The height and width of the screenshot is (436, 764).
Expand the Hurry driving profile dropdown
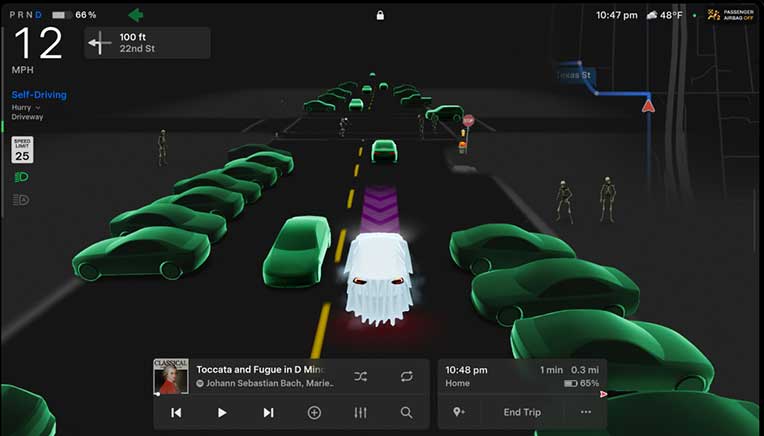[25, 107]
